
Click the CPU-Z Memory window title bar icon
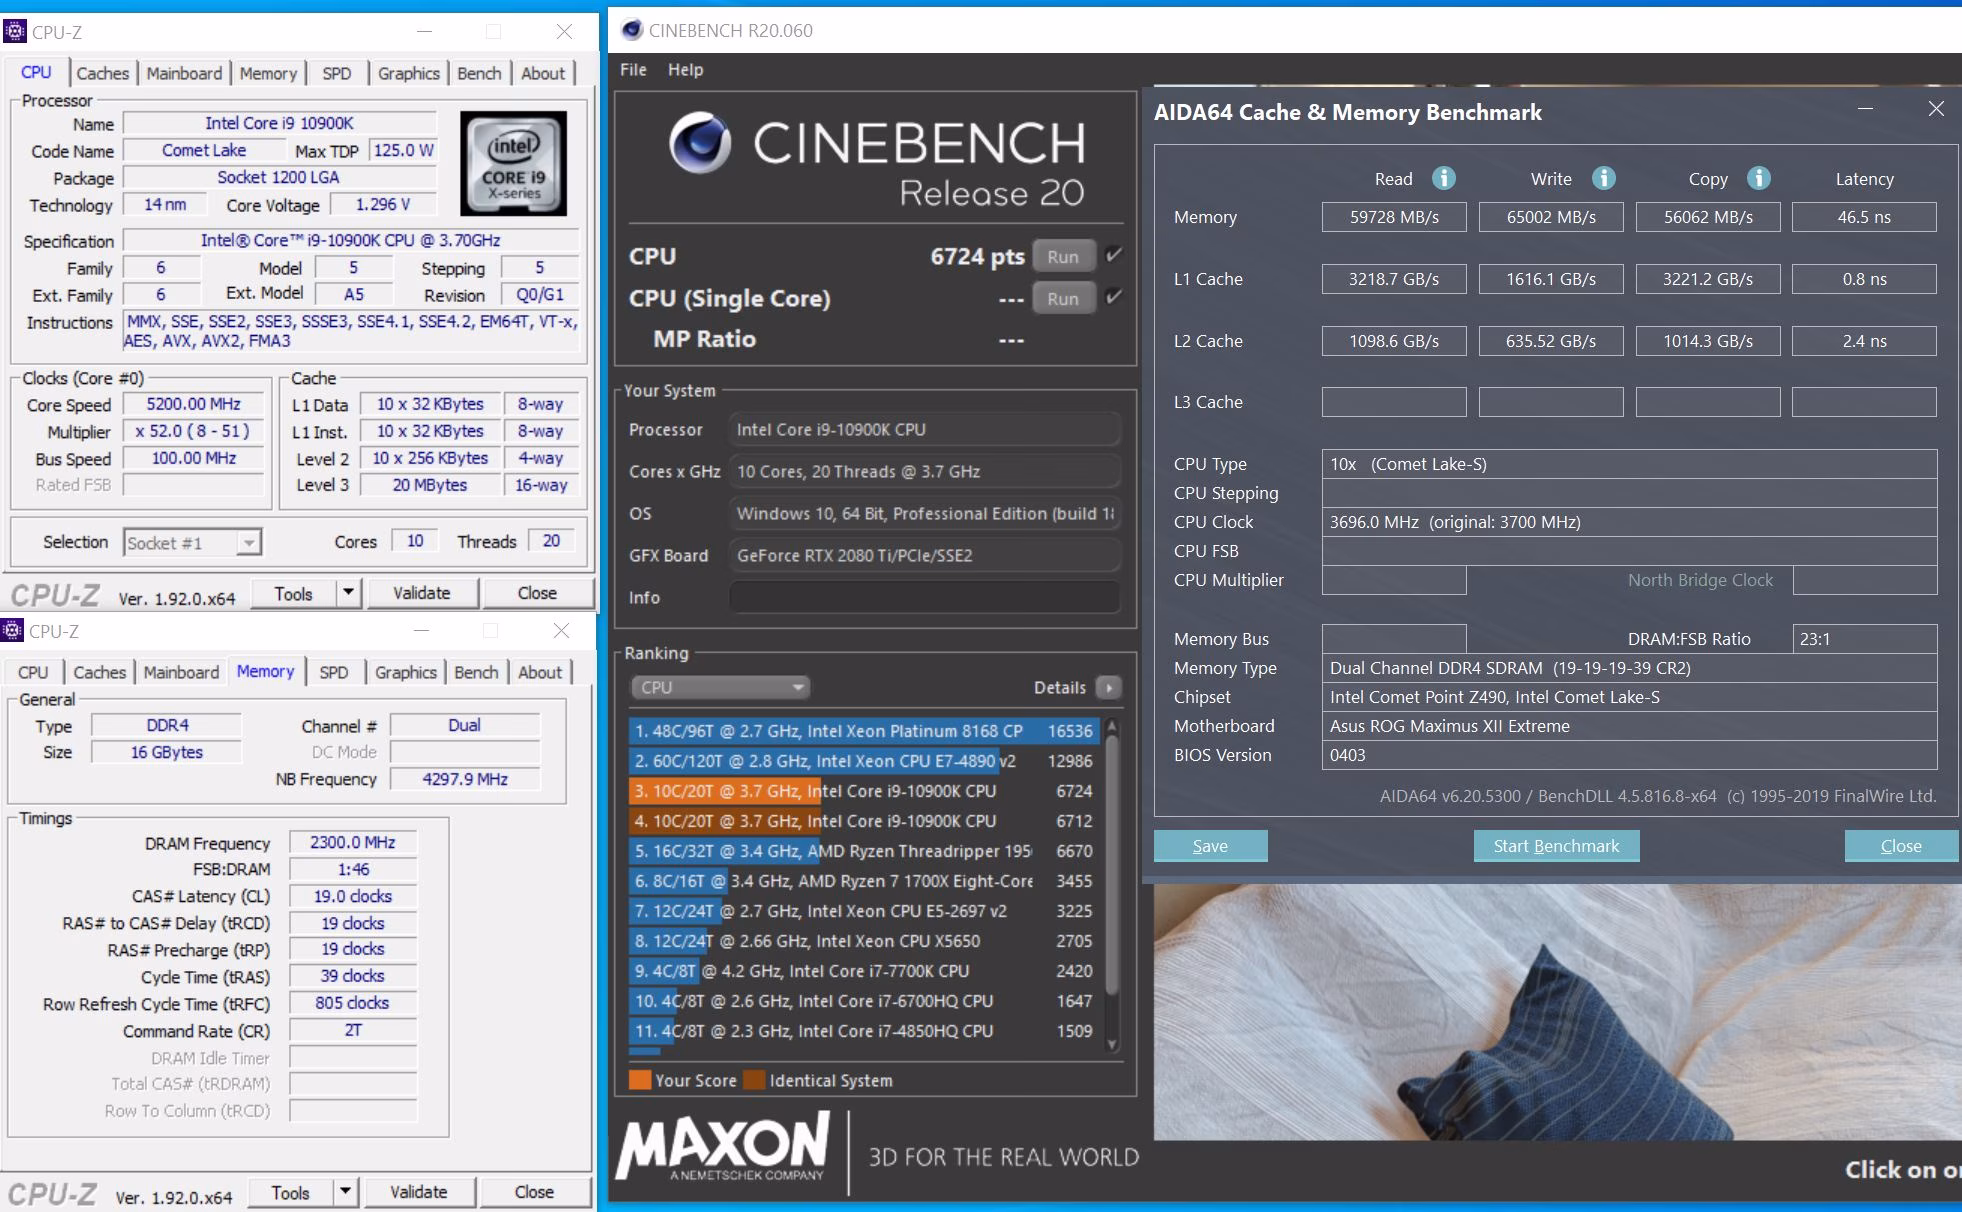point(12,631)
